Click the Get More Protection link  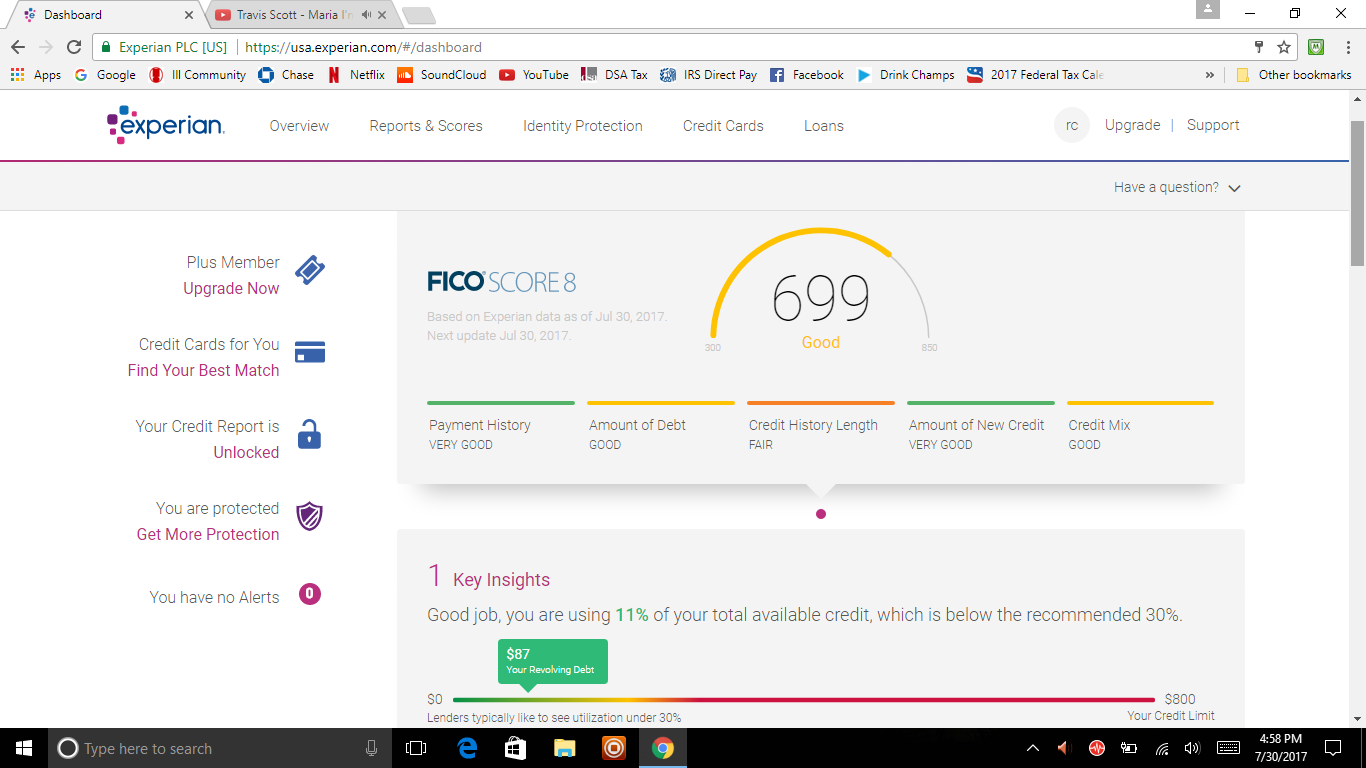coord(208,534)
